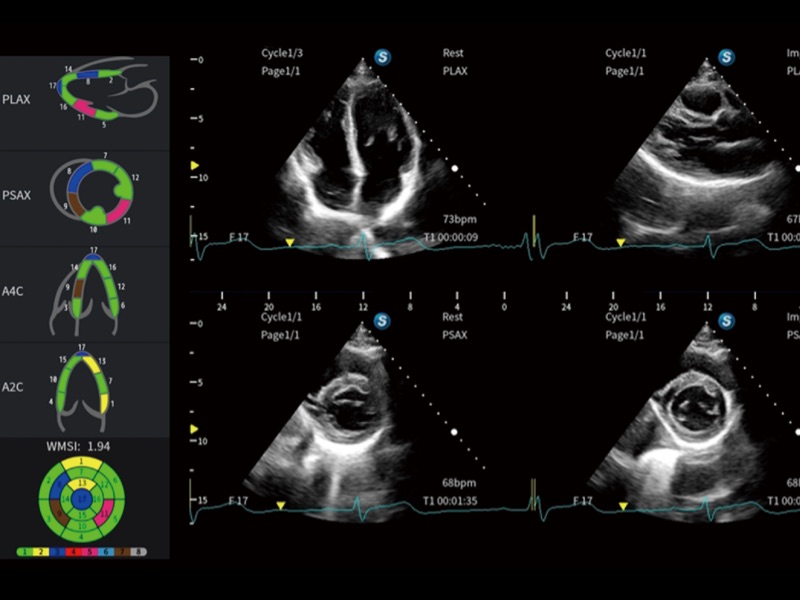
Task: Click the yellow focus marker on top-left depth scale
Action: pyautogui.click(x=195, y=164)
